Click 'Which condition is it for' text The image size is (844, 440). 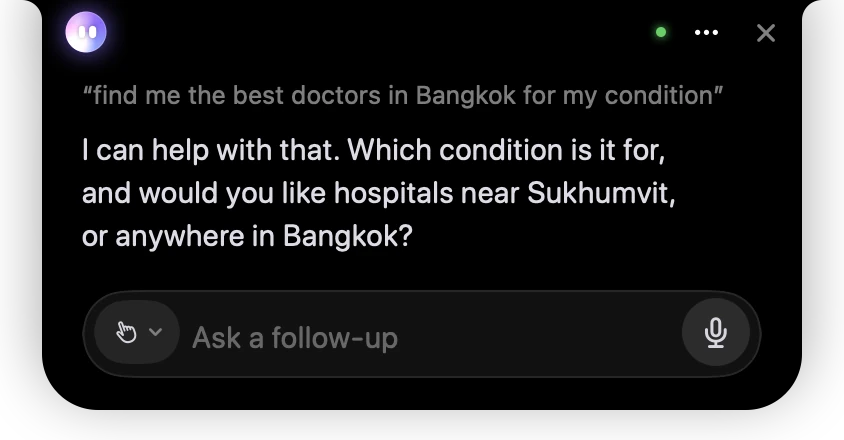507,150
